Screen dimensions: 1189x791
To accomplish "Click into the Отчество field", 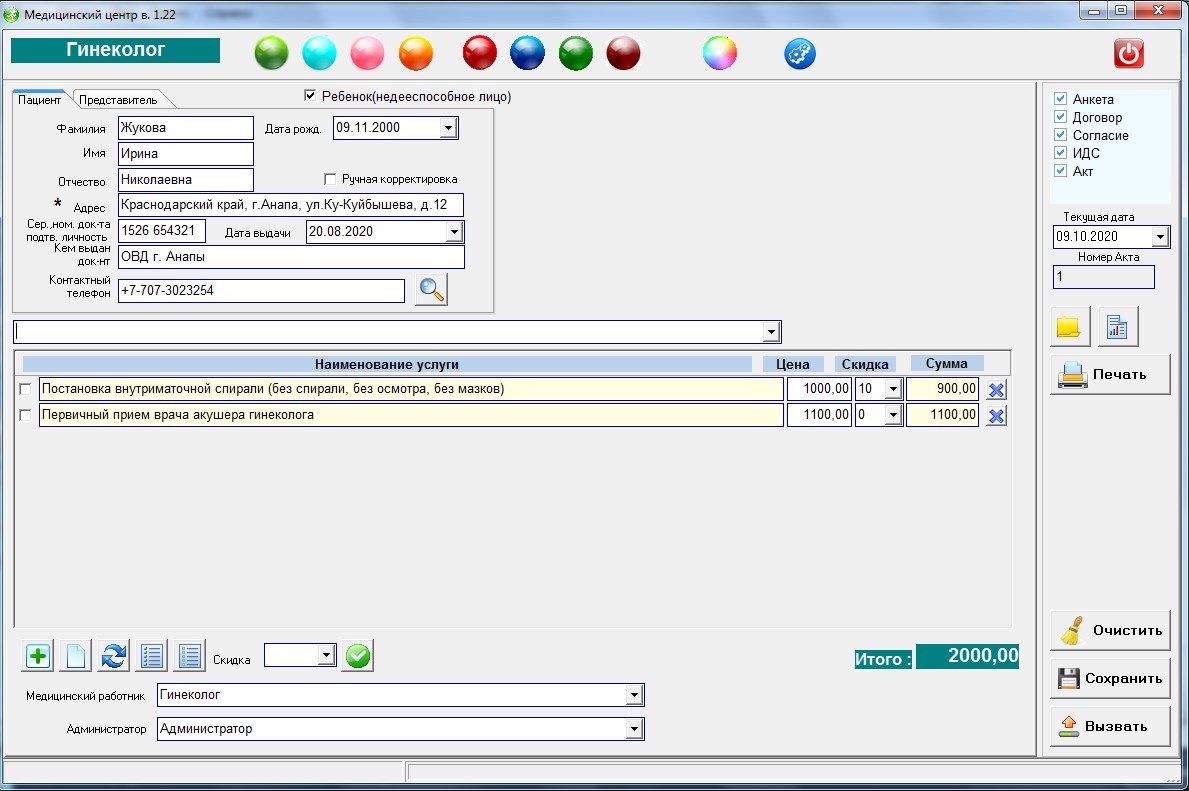I will (186, 180).
